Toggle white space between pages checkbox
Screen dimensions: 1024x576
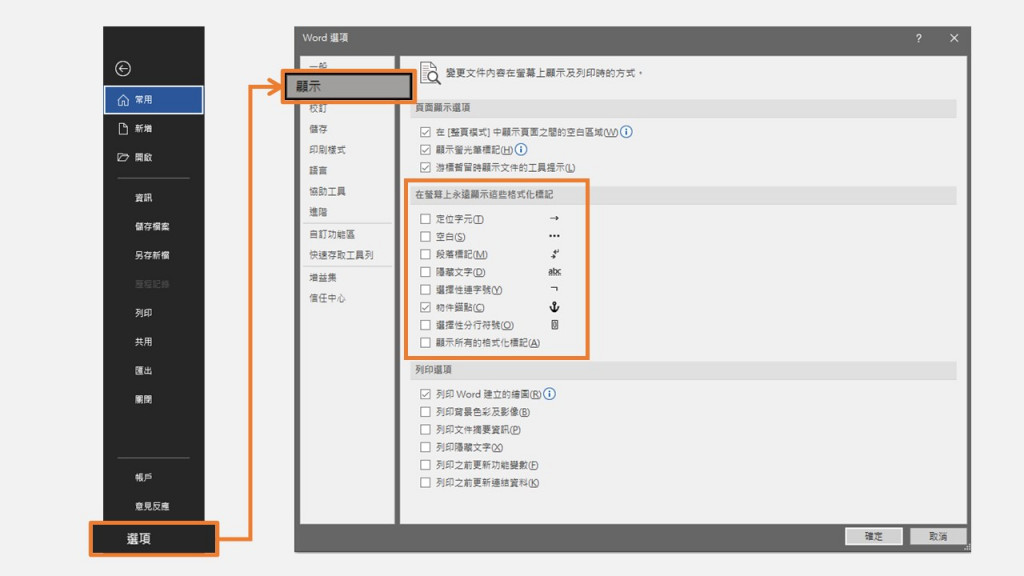click(425, 132)
